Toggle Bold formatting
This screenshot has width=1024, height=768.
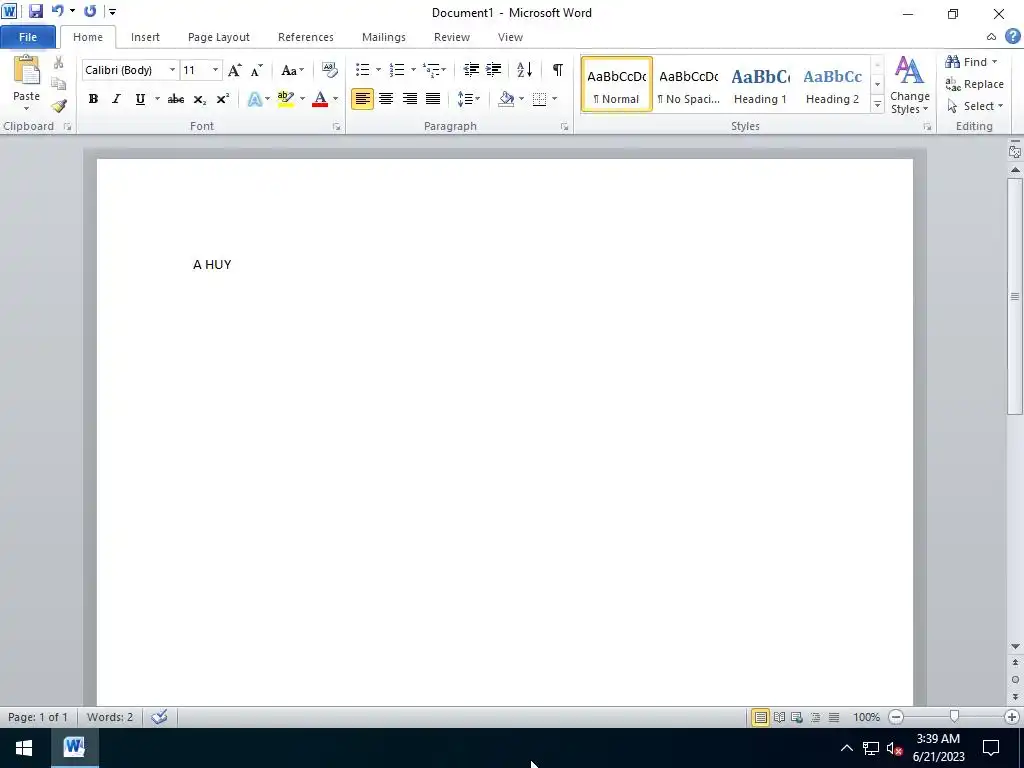(x=93, y=99)
